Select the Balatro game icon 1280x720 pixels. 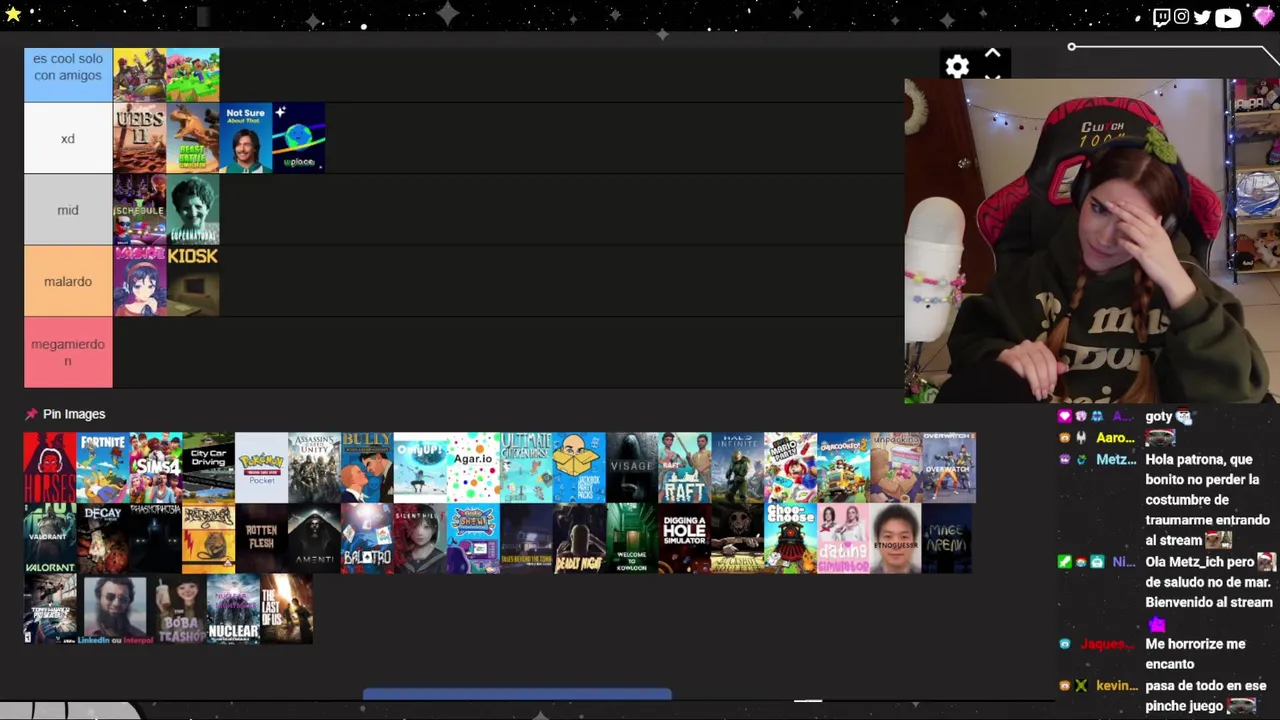[x=367, y=538]
